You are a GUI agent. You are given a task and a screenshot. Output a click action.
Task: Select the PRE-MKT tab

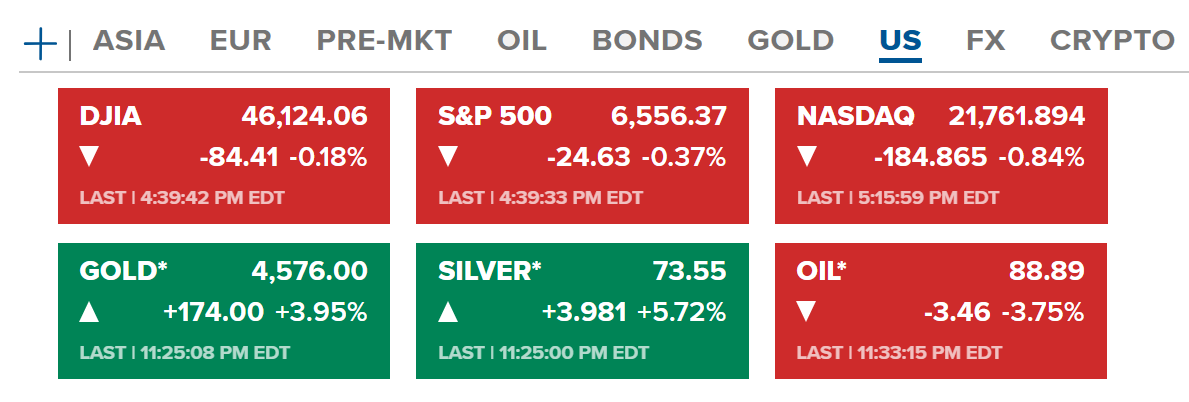384,41
